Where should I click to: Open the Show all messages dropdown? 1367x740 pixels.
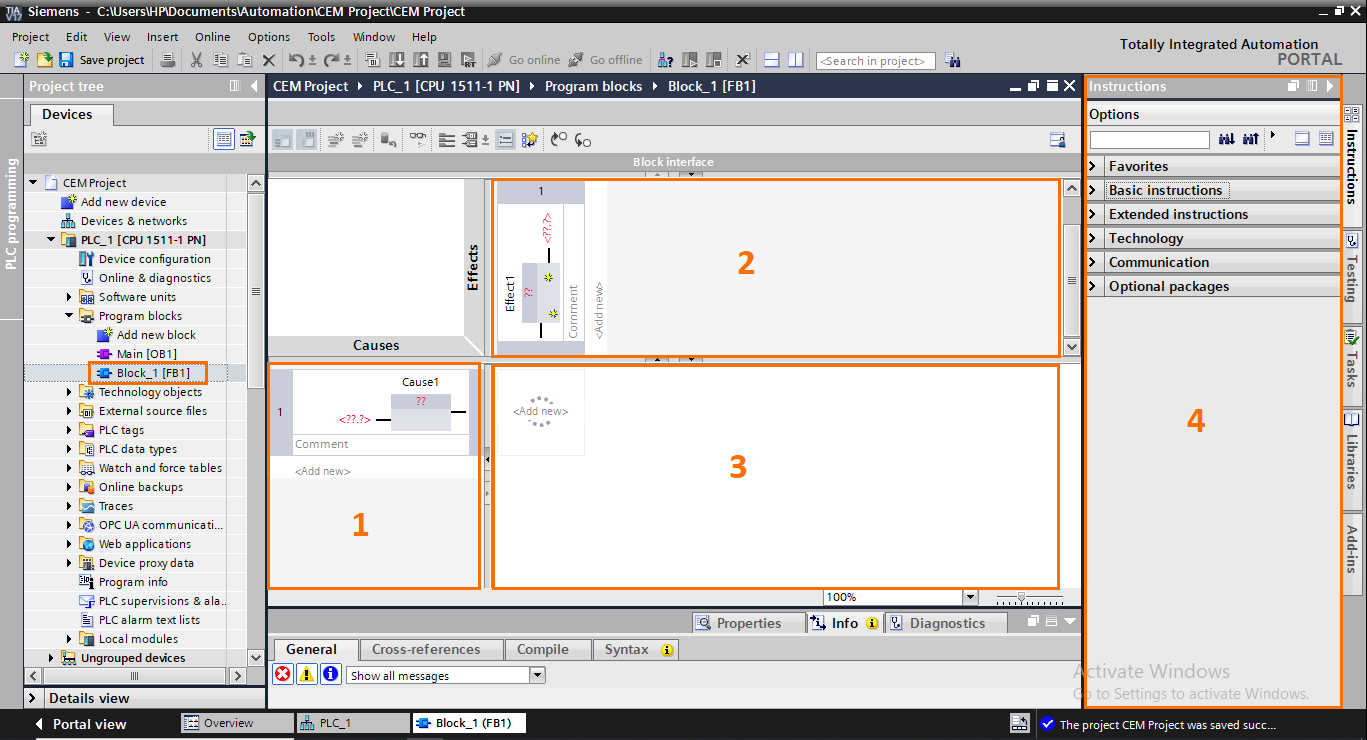536,674
